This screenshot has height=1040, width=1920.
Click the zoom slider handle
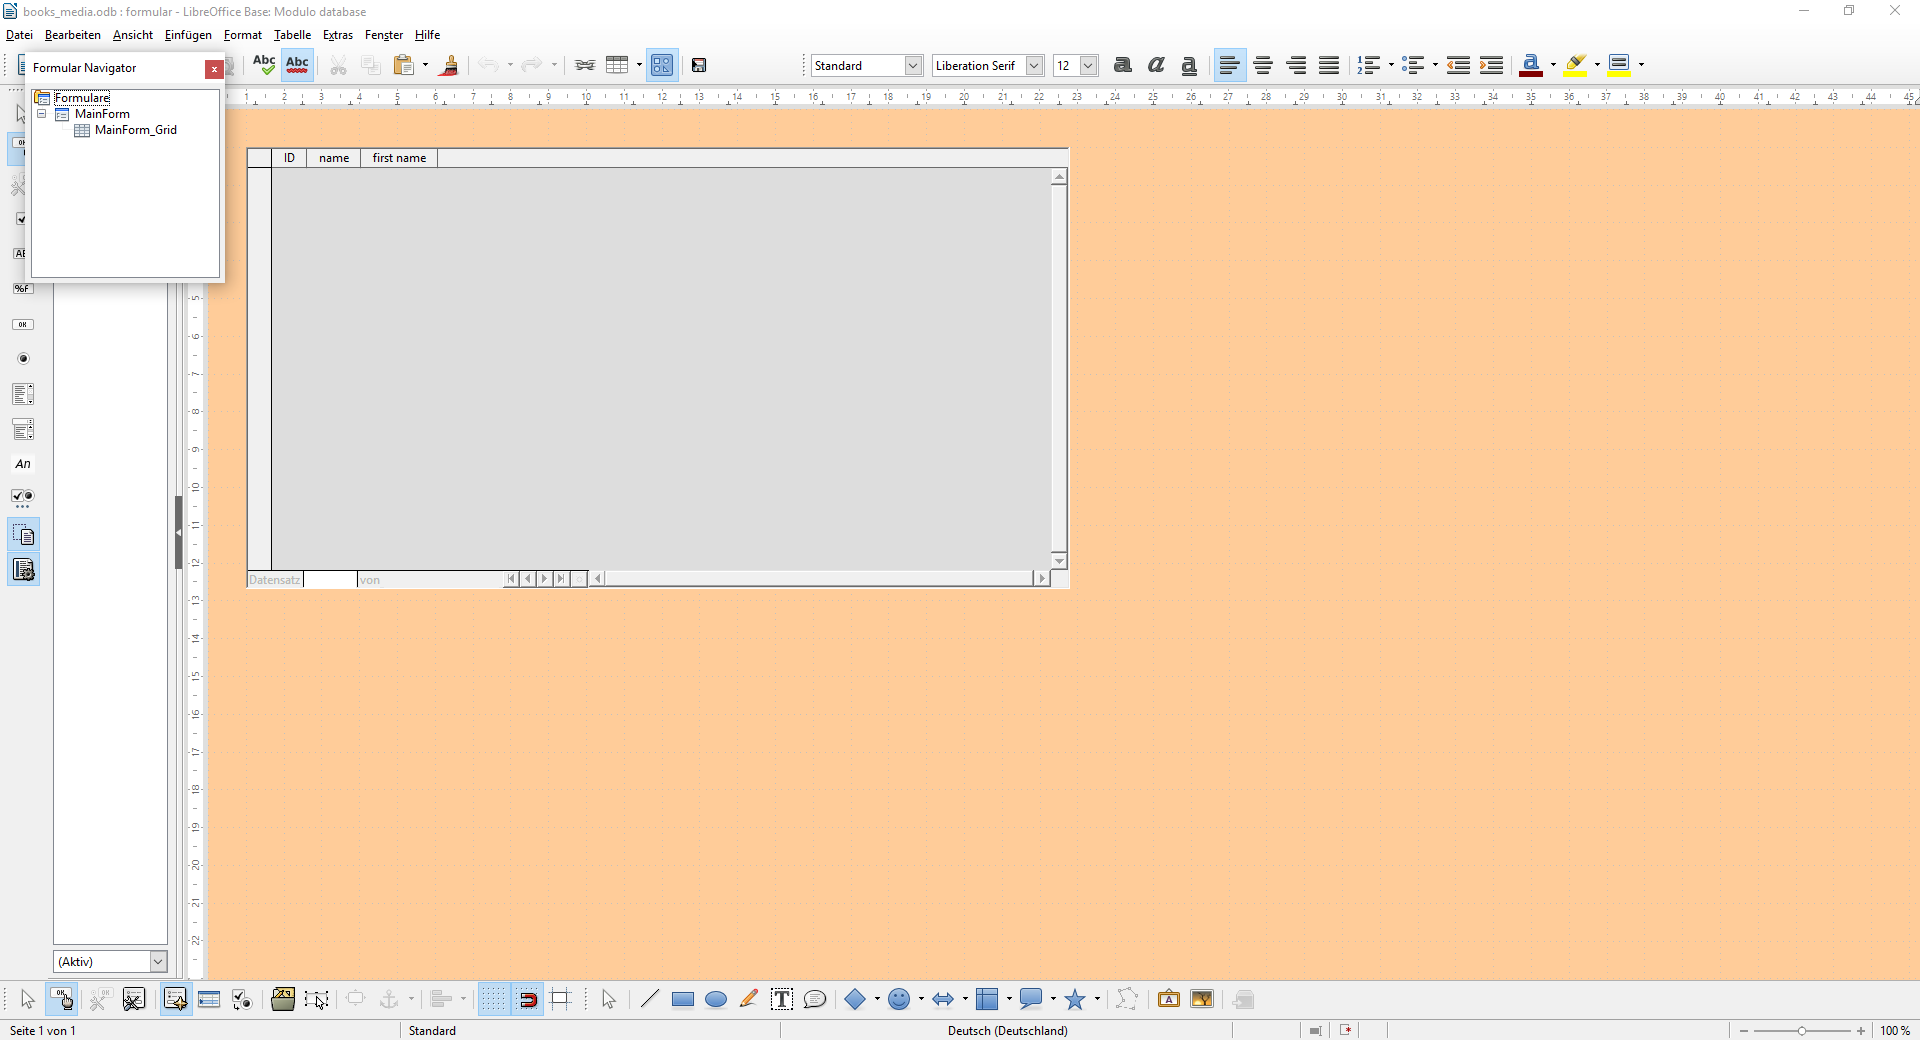(1801, 1031)
